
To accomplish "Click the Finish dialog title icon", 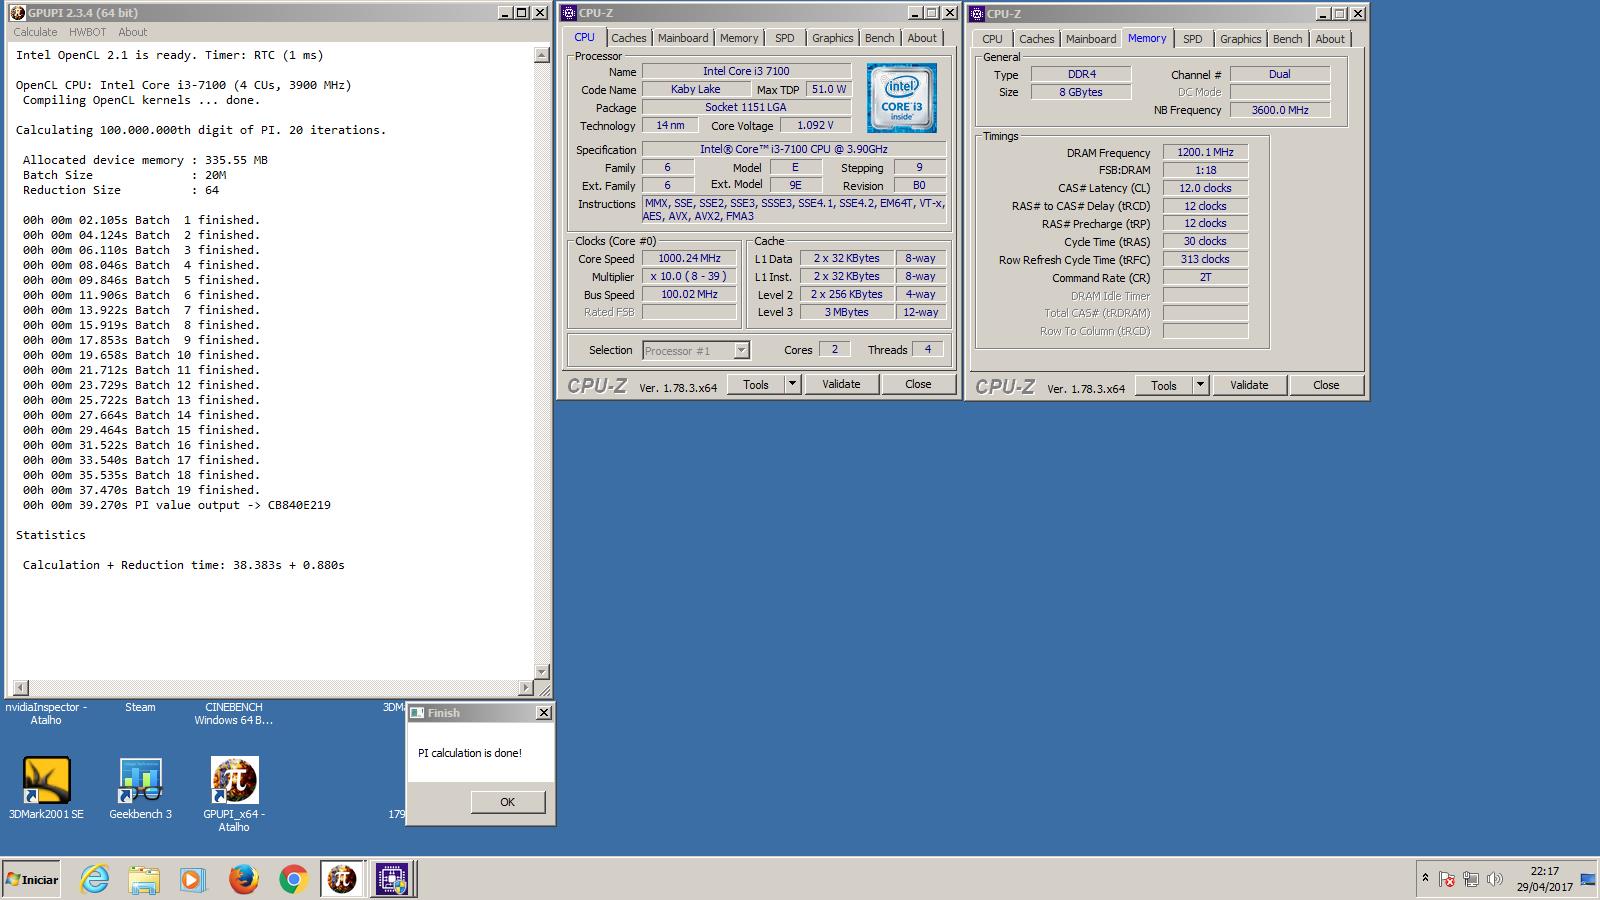I will 418,713.
